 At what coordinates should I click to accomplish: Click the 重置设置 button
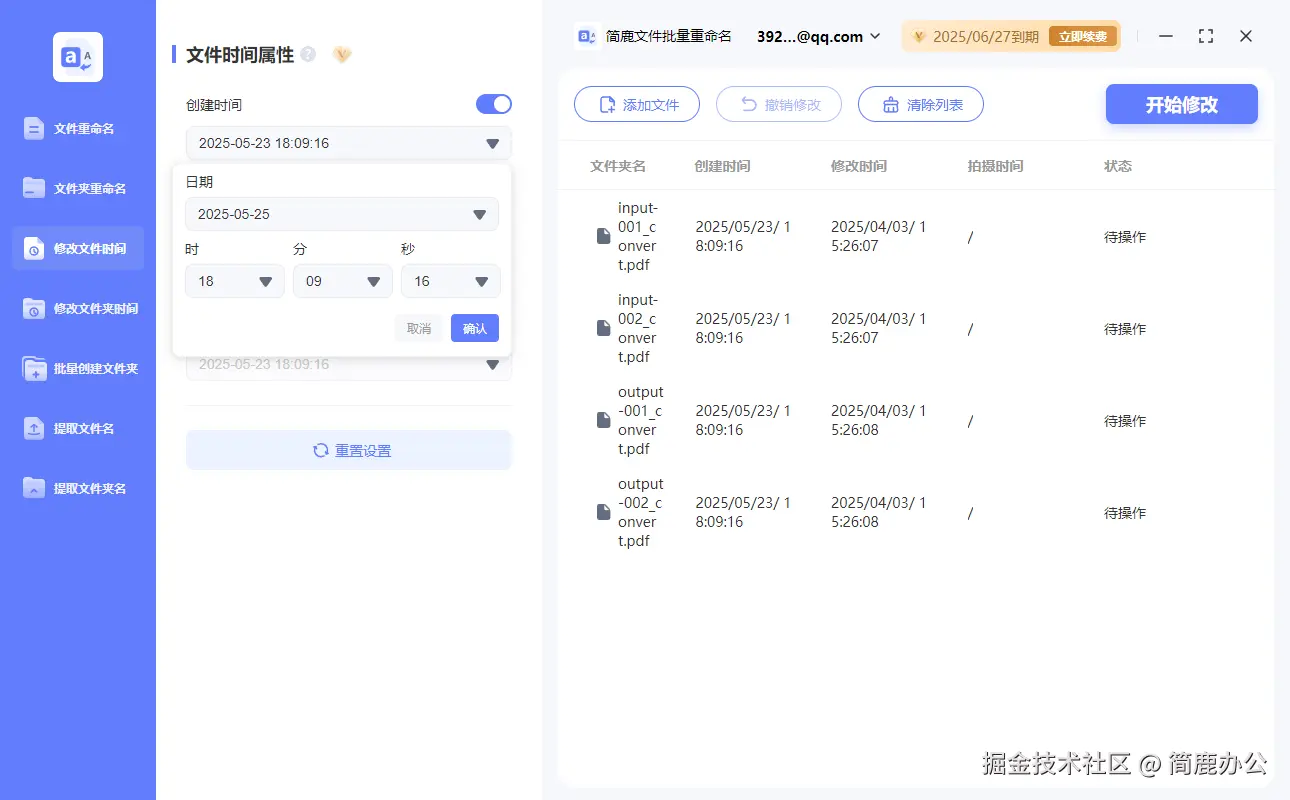point(349,450)
